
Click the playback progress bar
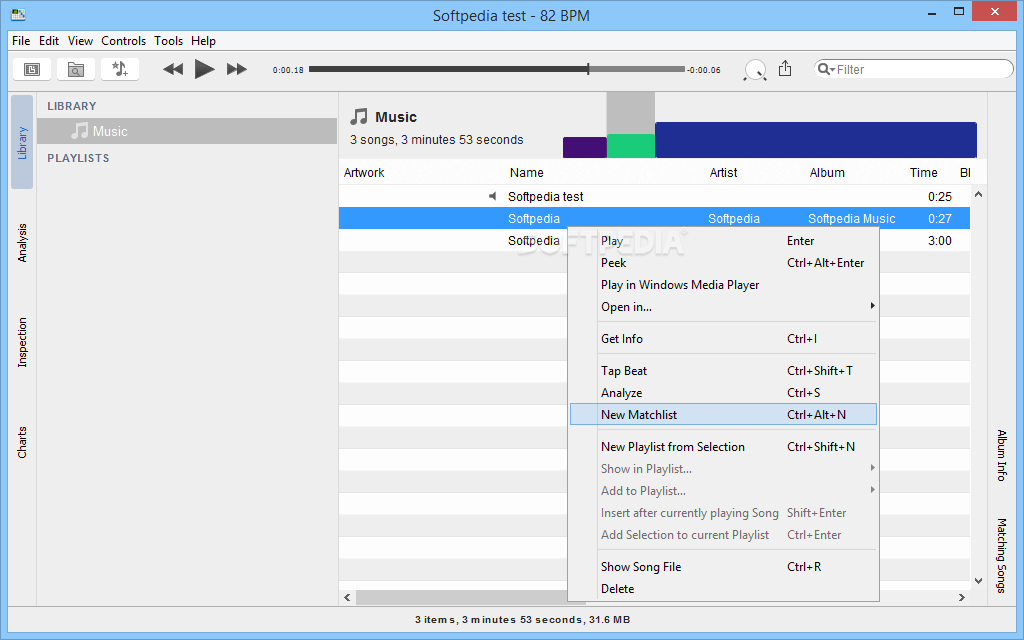point(496,69)
